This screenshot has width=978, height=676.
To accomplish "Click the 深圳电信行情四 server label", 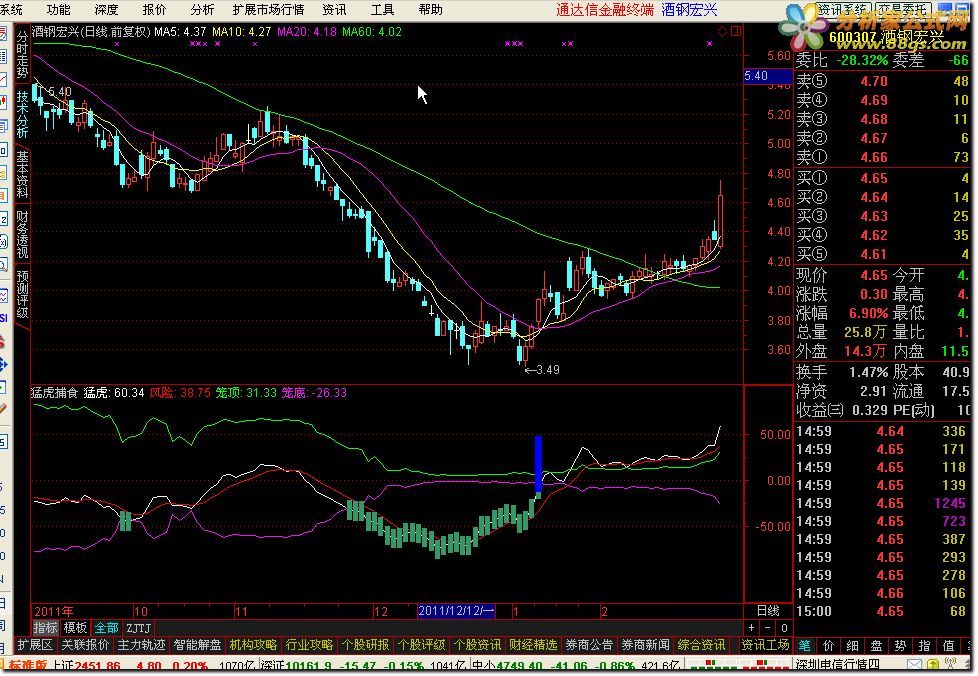I will point(838,665).
